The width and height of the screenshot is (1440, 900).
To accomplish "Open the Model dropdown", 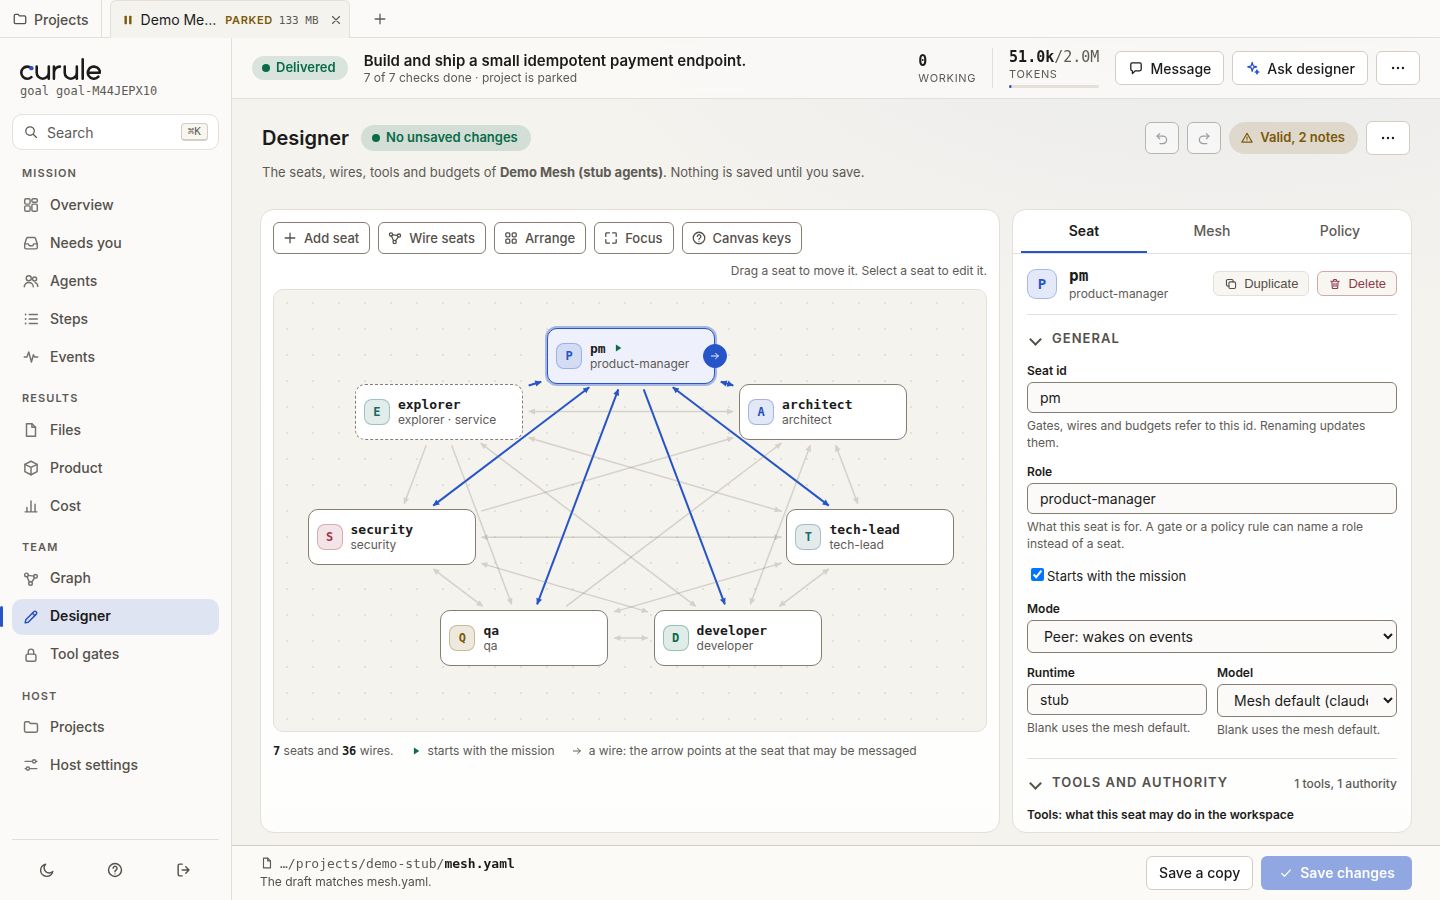I will click(1307, 701).
